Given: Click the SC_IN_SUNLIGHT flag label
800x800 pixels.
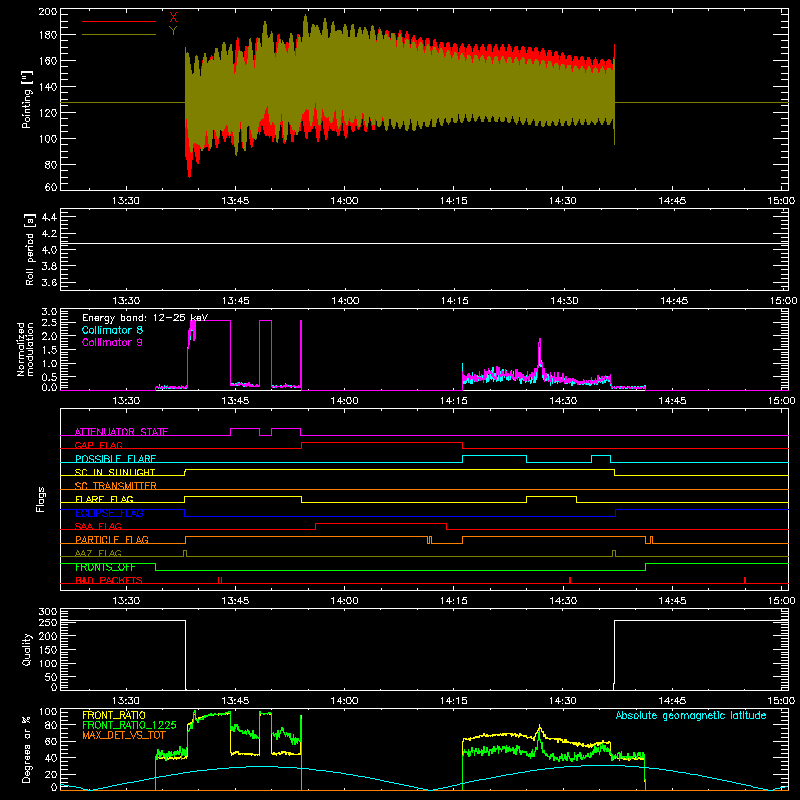Looking at the screenshot, I should pyautogui.click(x=115, y=472).
